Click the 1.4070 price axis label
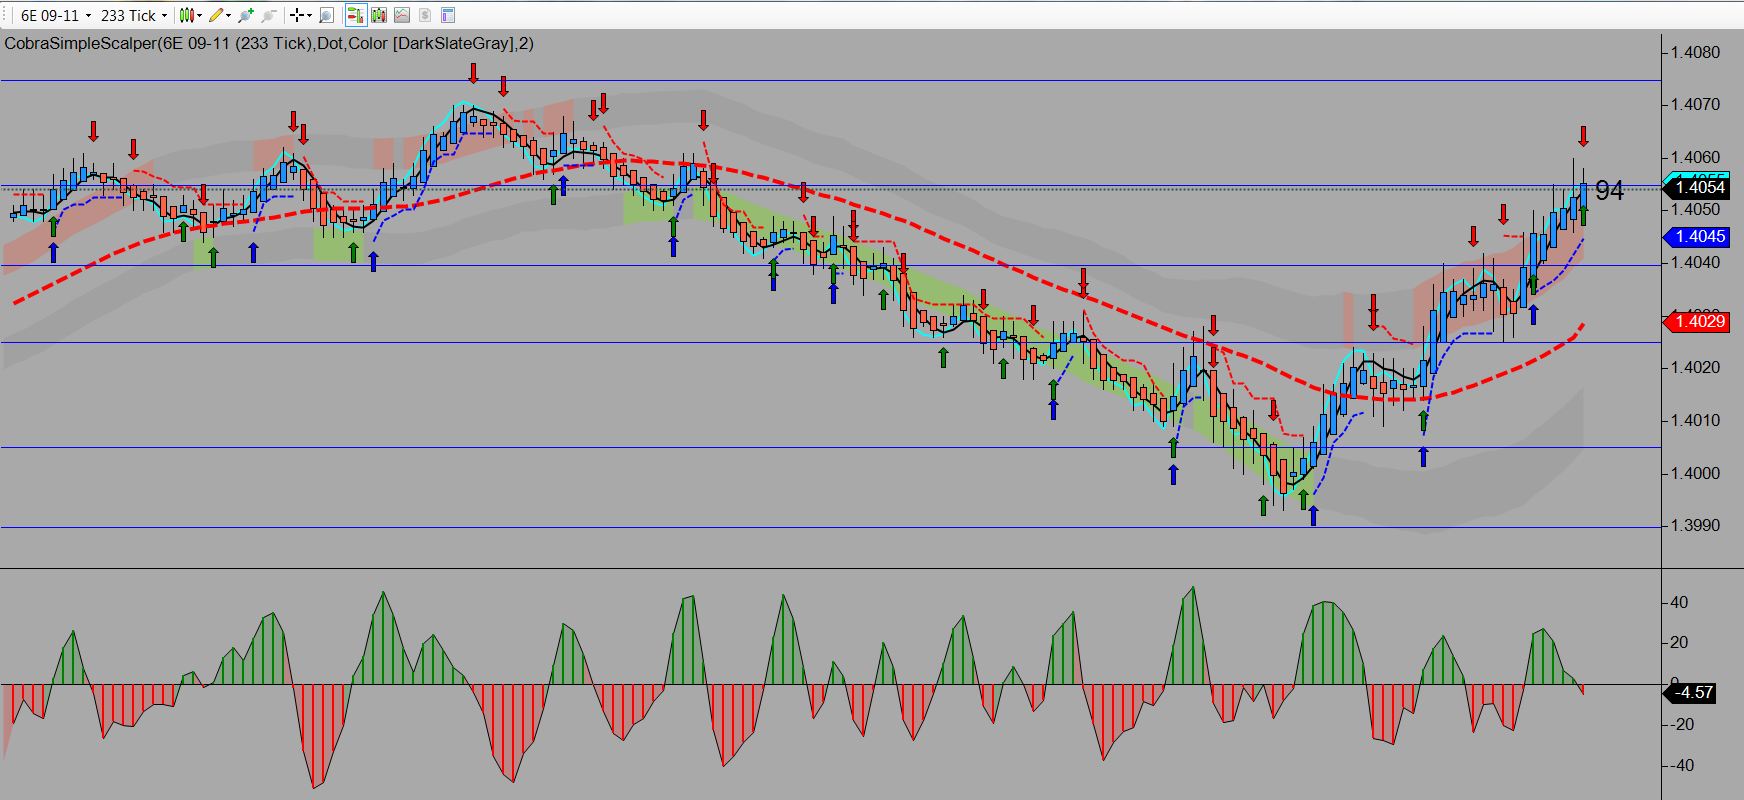1744x800 pixels. [x=1695, y=104]
